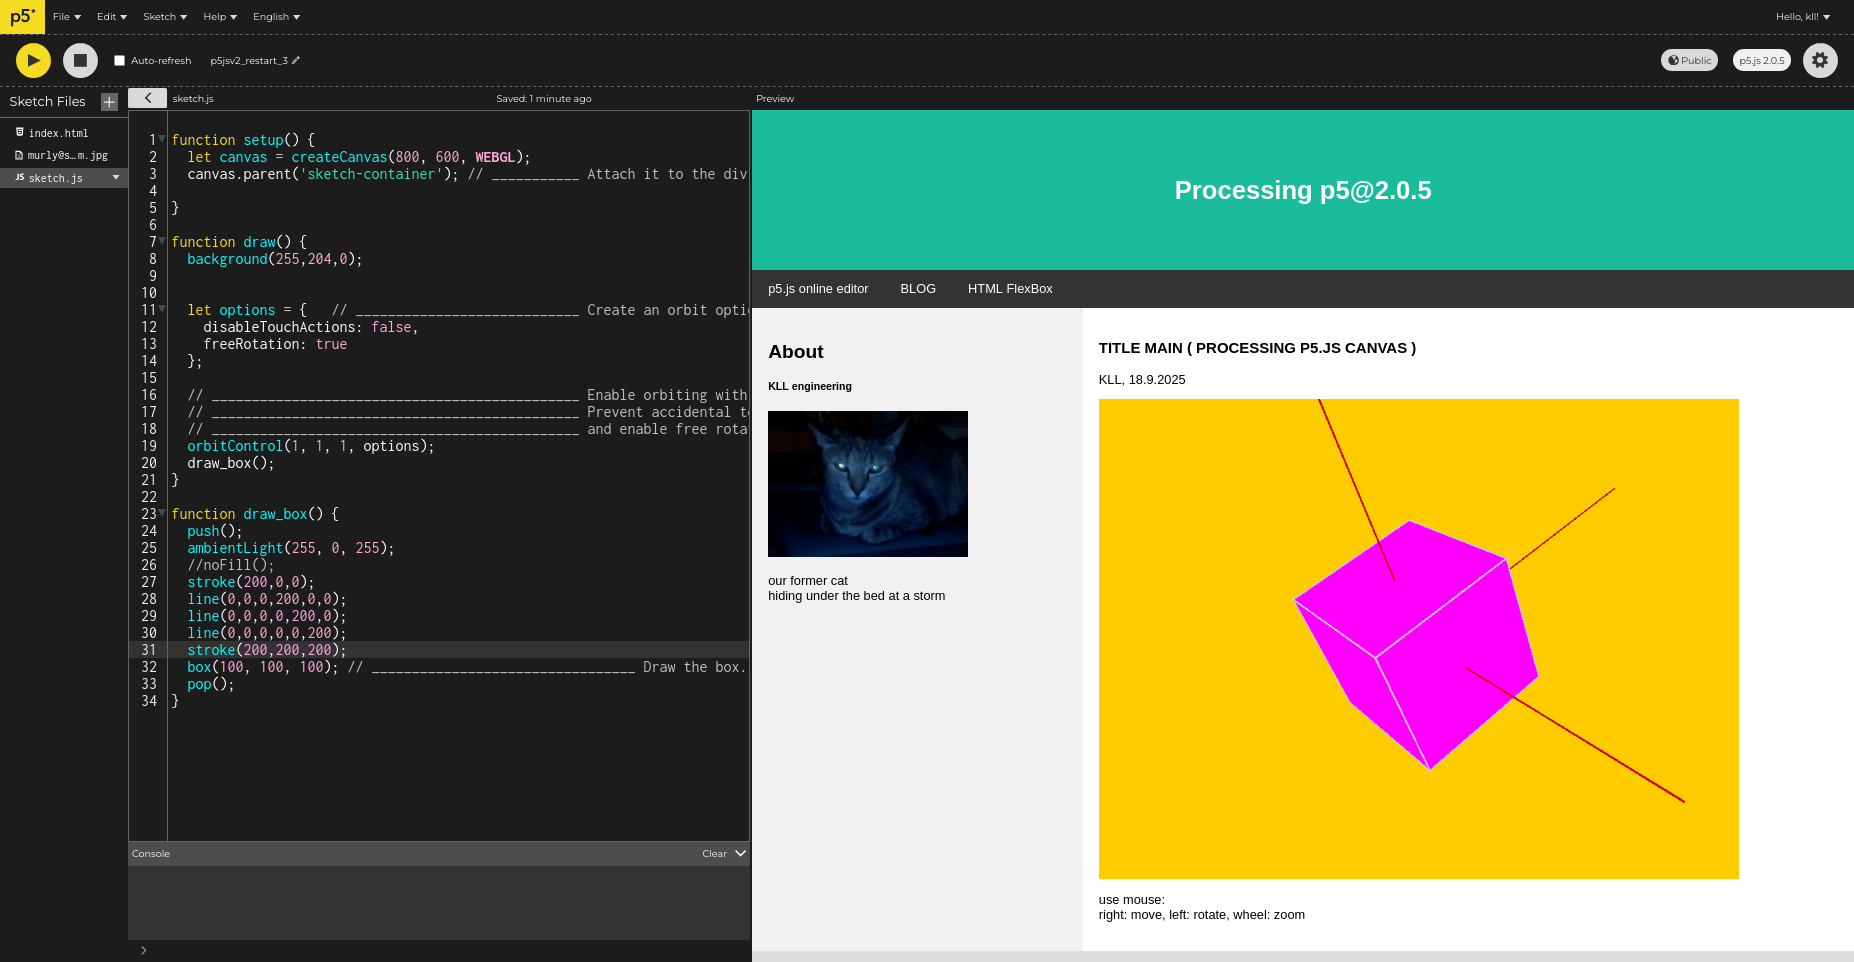This screenshot has height=962, width=1854.
Task: Open the Sketch menu
Action: point(164,17)
